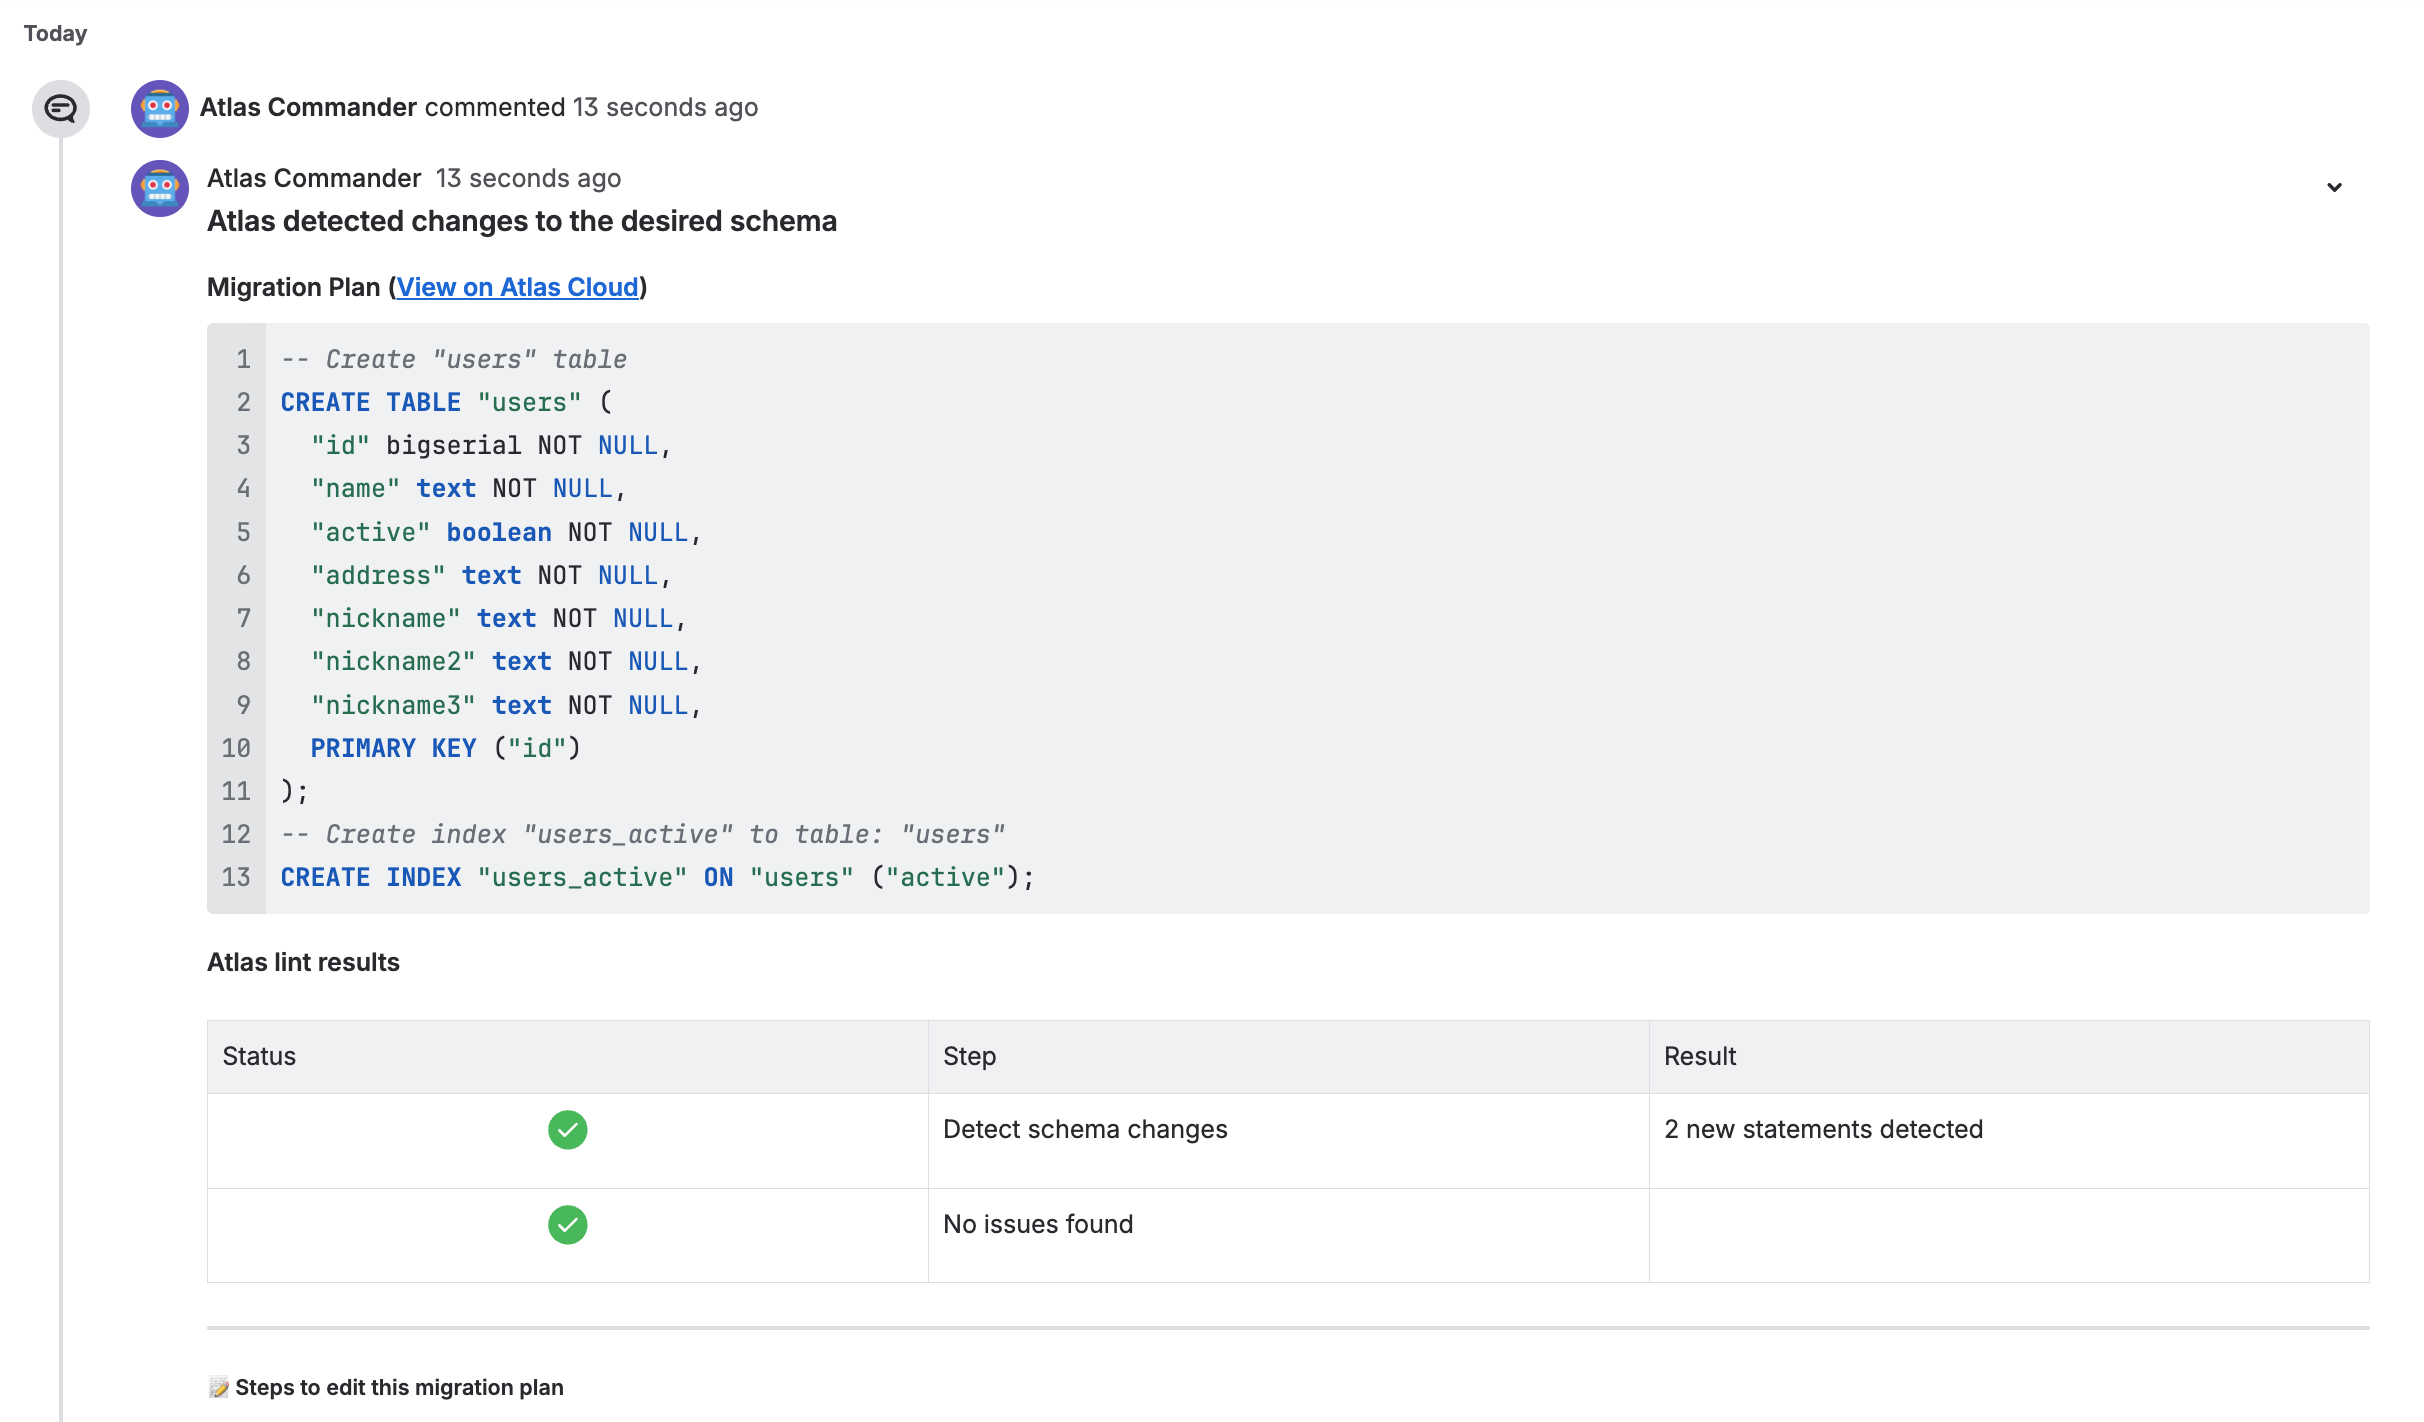Click the memo icon before Steps to edit
This screenshot has width=2424, height=1422.
219,1387
